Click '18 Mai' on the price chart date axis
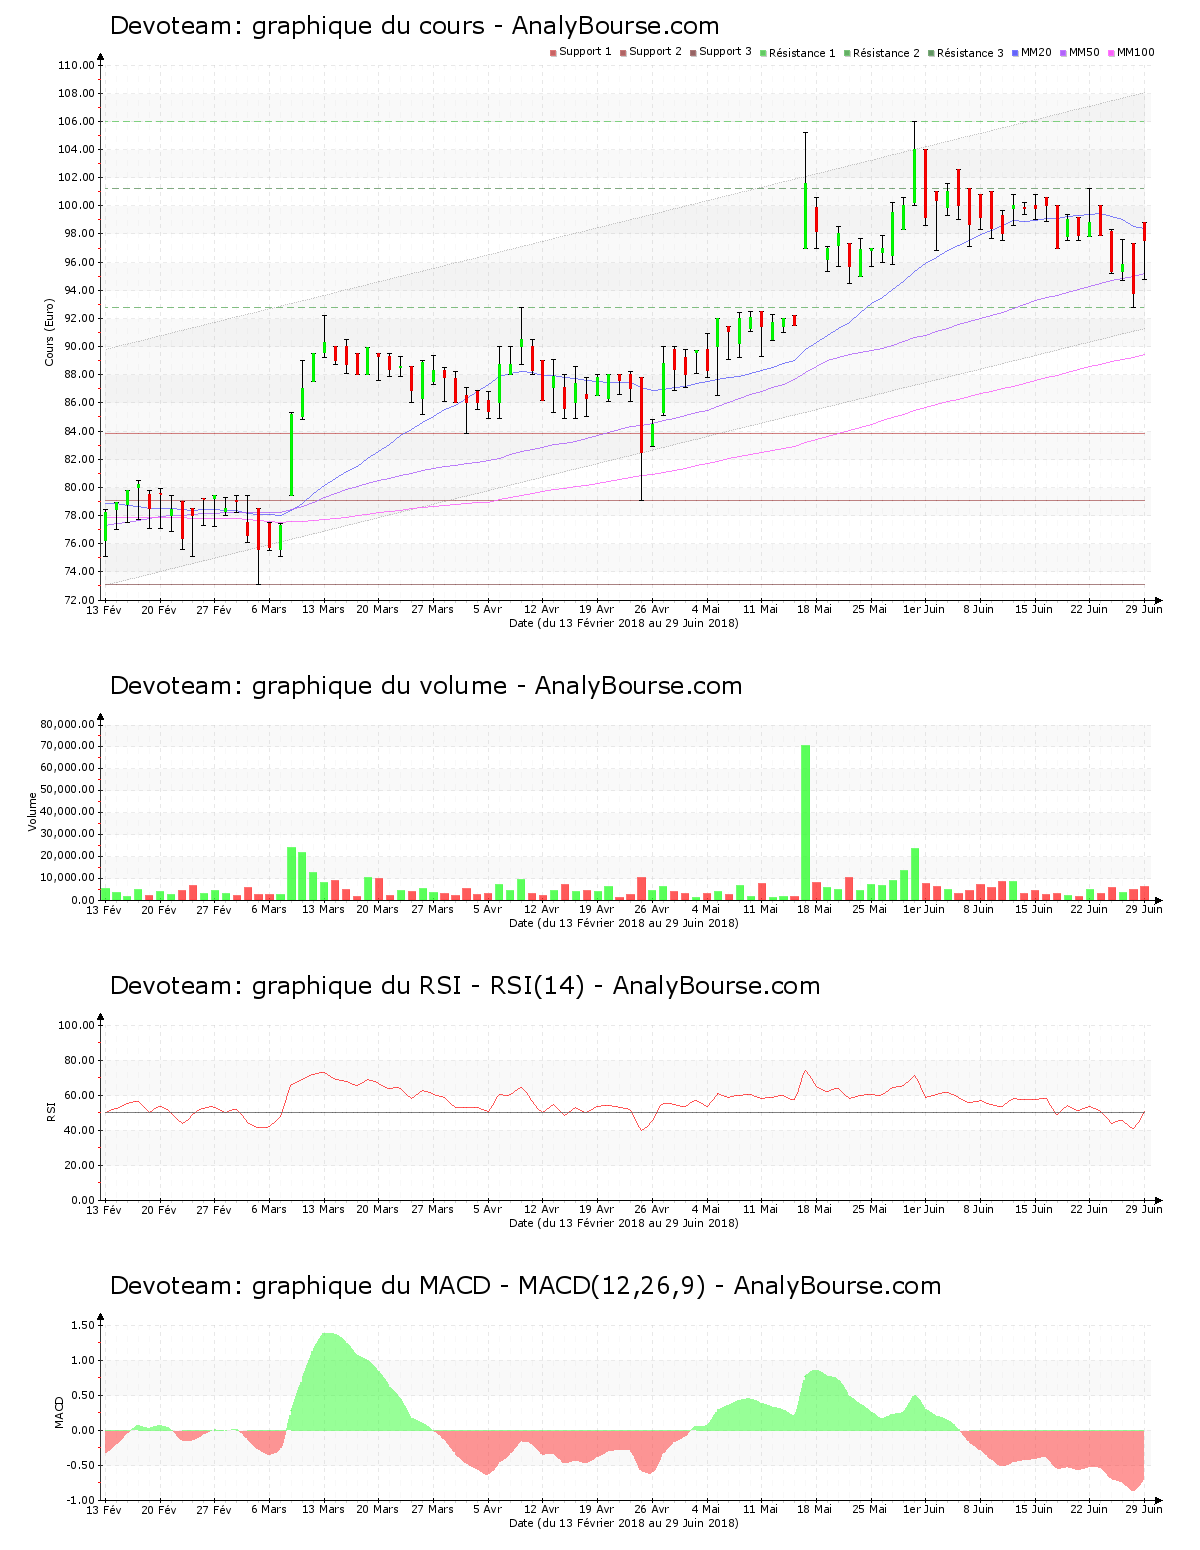1200x1550 pixels. coord(815,609)
